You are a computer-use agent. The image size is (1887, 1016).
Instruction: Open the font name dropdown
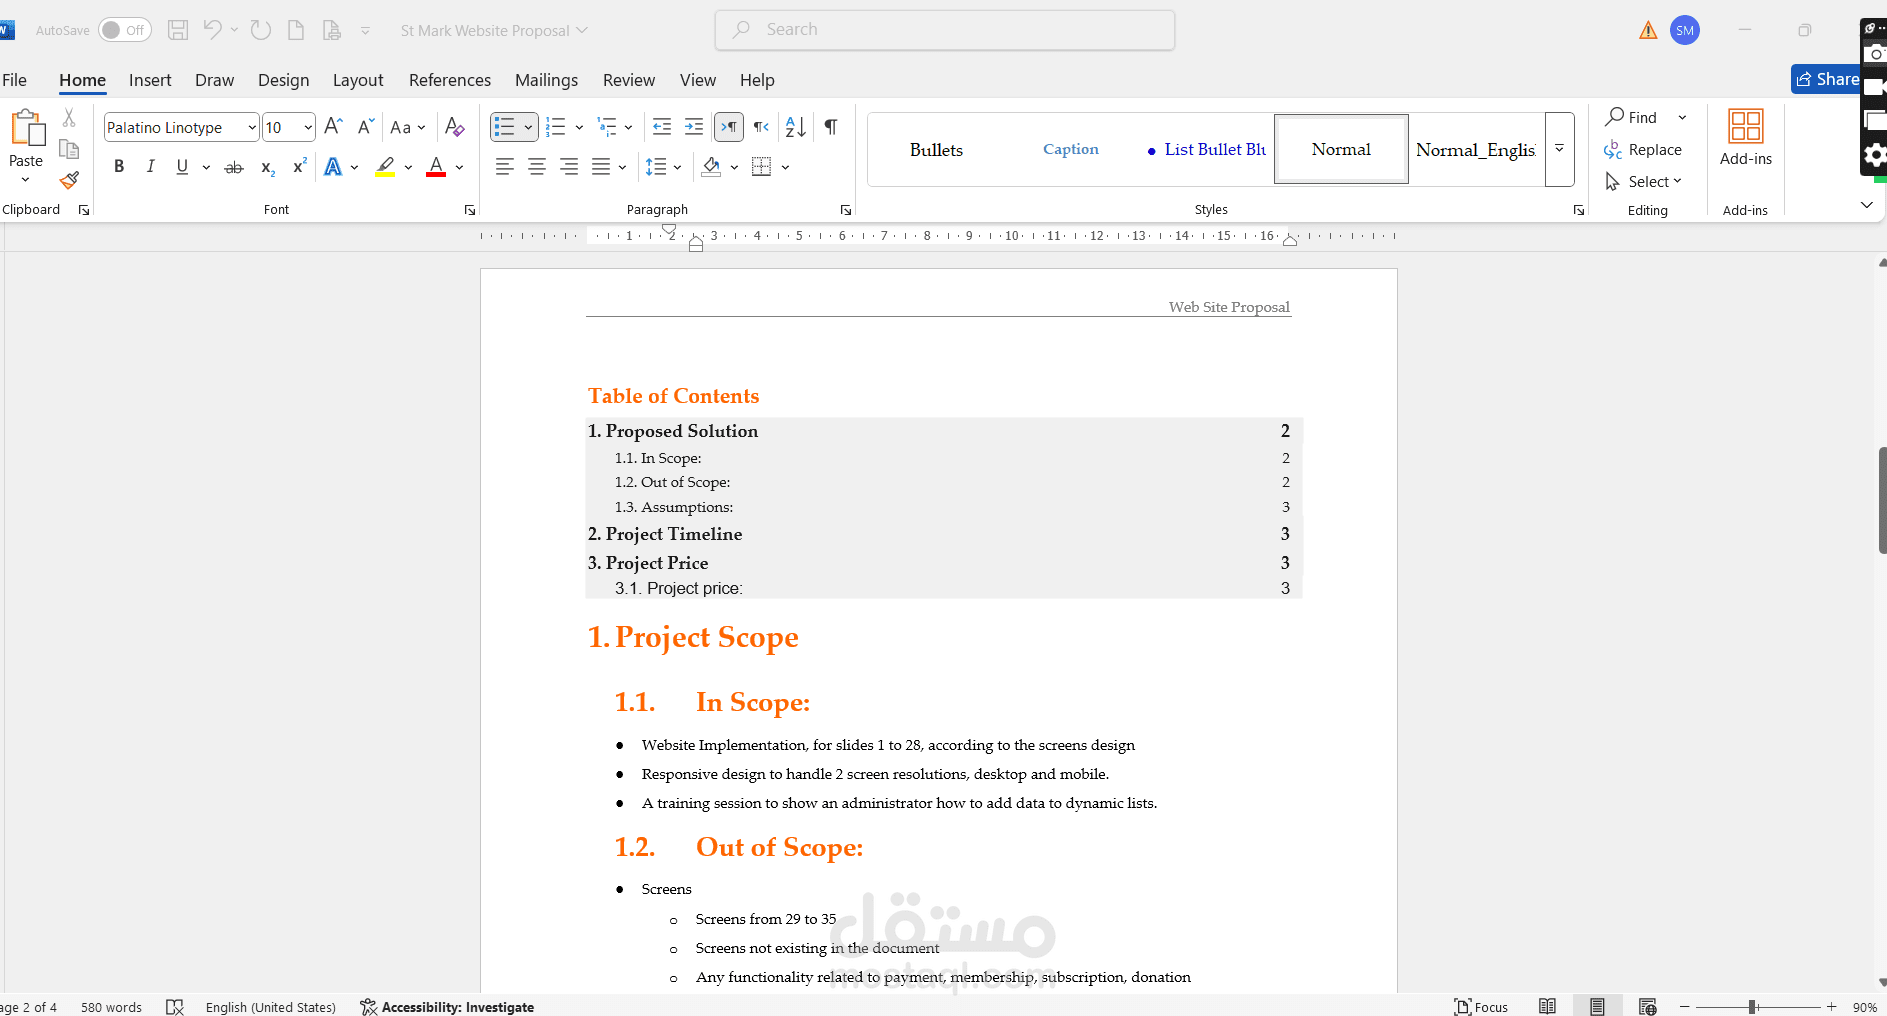(252, 127)
